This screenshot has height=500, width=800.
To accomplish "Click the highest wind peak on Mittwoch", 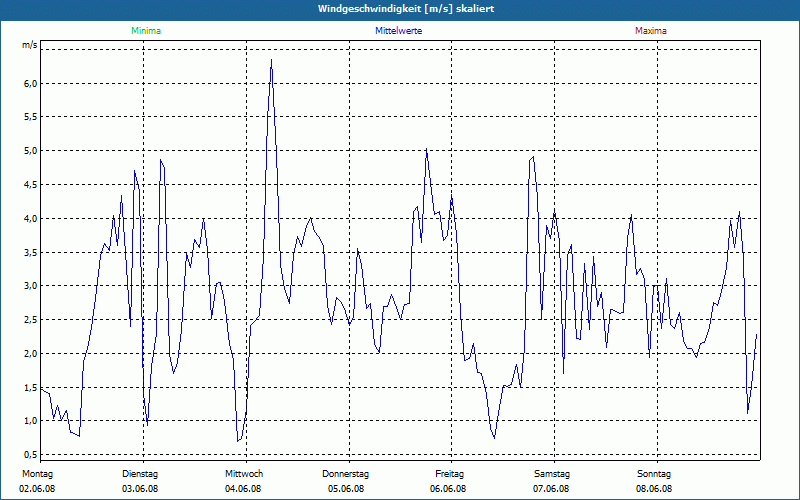I will click(x=271, y=60).
